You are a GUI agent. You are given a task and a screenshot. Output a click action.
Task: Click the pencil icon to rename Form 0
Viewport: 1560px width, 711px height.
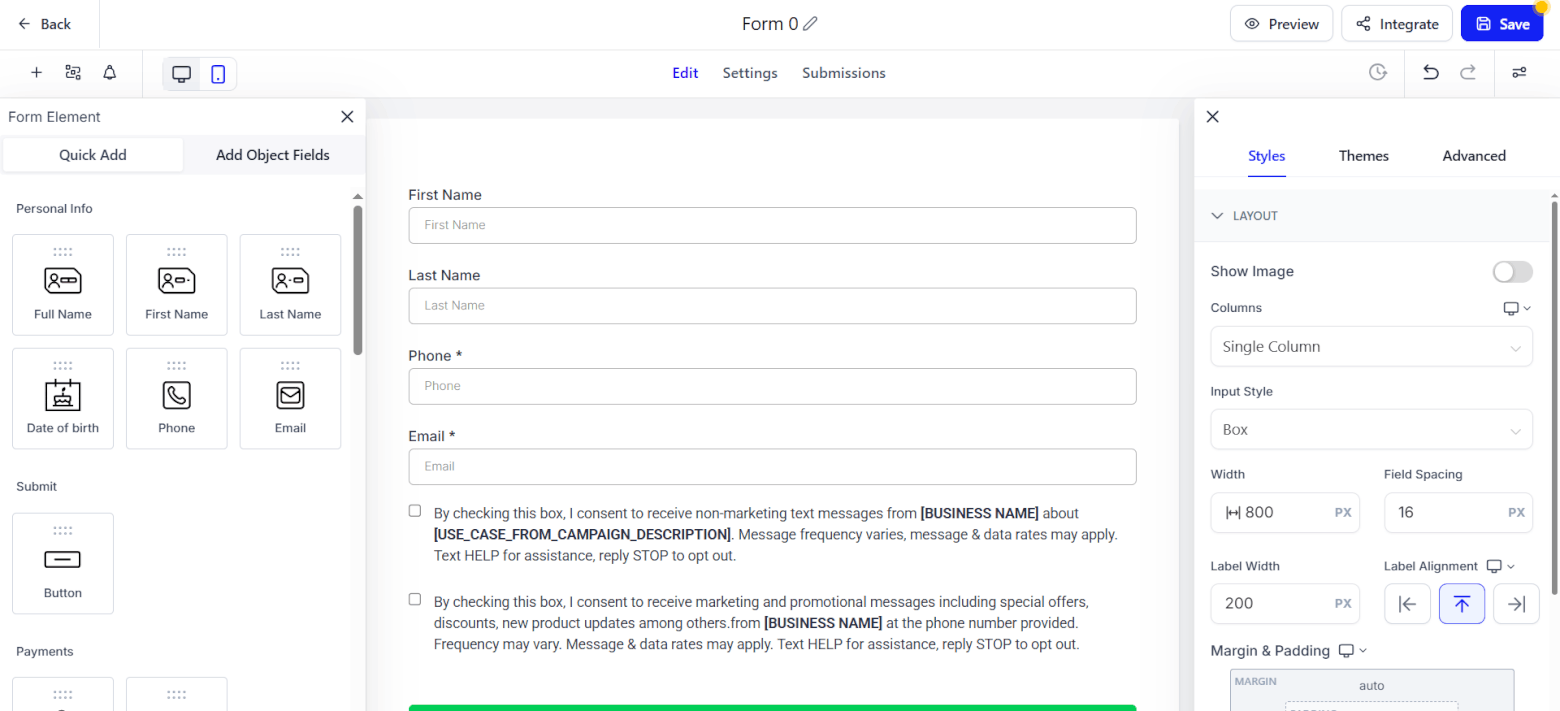coord(810,24)
